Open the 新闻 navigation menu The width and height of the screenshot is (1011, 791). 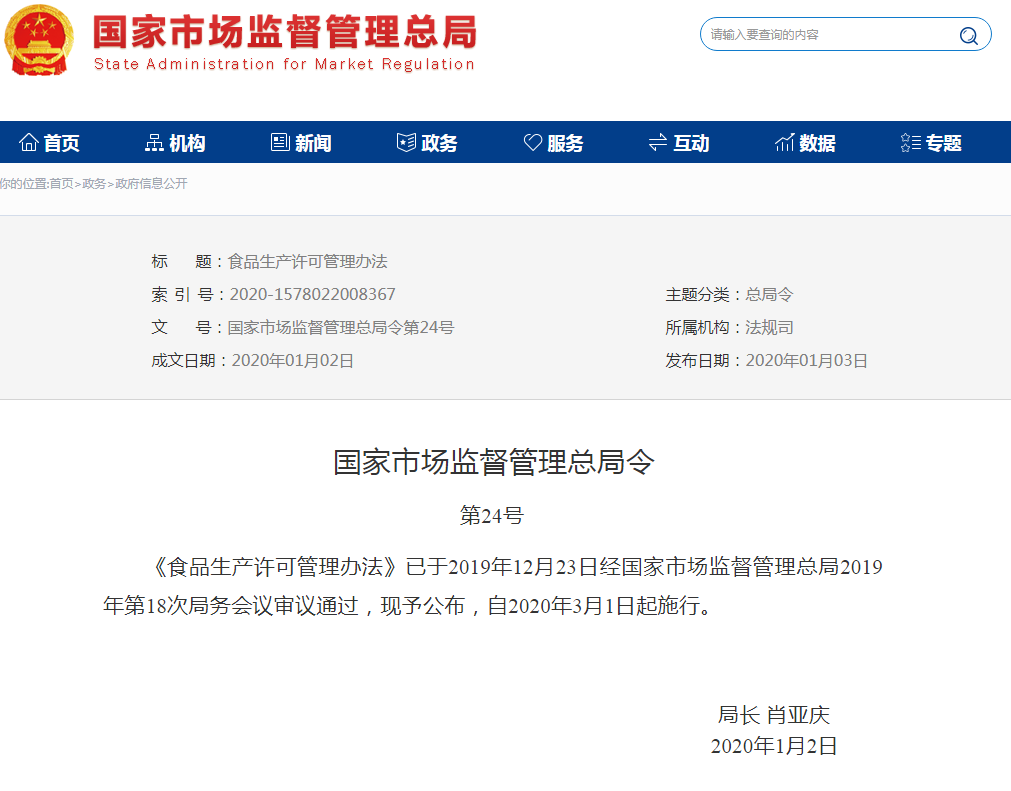point(313,142)
